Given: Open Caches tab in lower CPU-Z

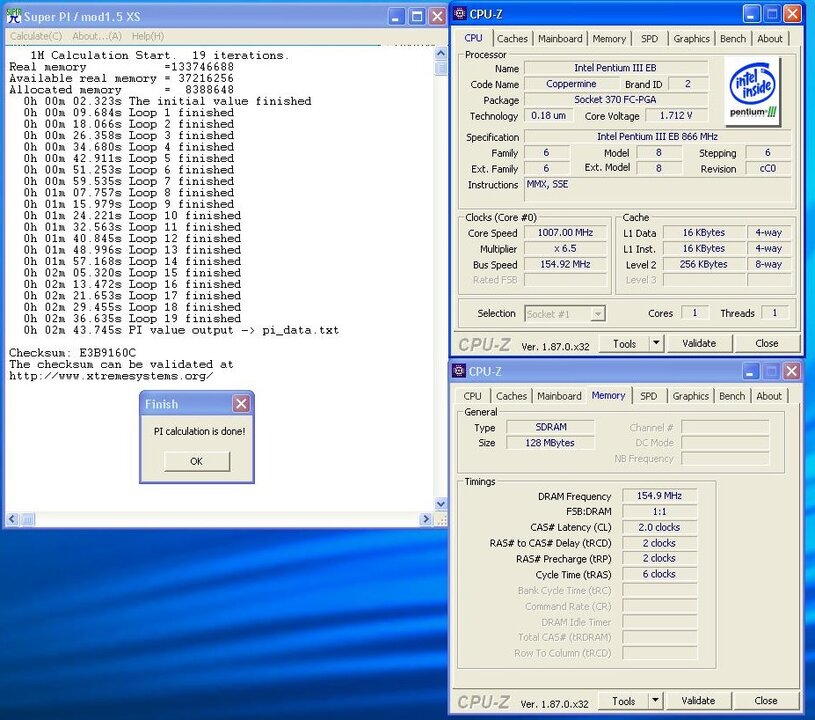Looking at the screenshot, I should [x=511, y=396].
